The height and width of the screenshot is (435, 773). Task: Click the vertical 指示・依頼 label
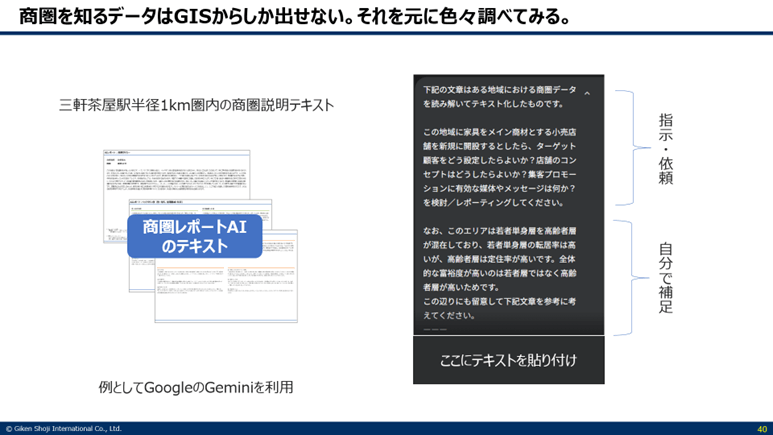pos(666,149)
